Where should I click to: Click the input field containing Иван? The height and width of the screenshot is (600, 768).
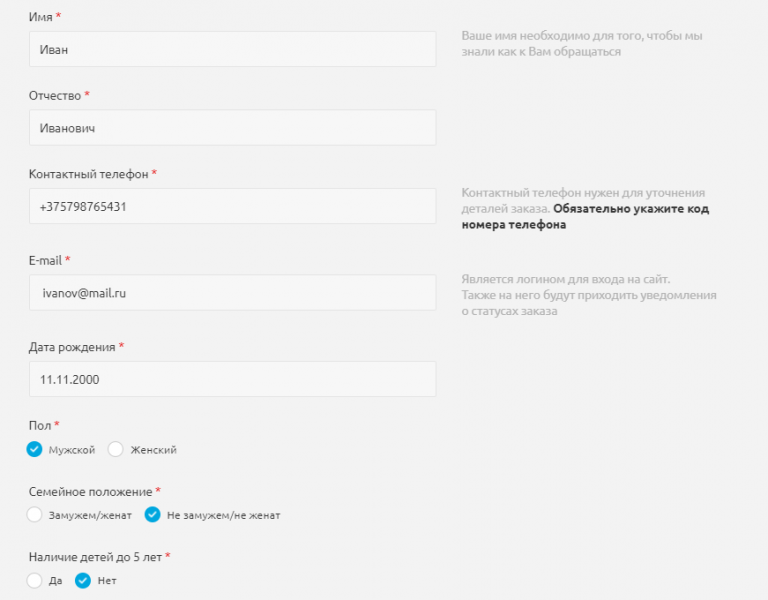tap(232, 49)
